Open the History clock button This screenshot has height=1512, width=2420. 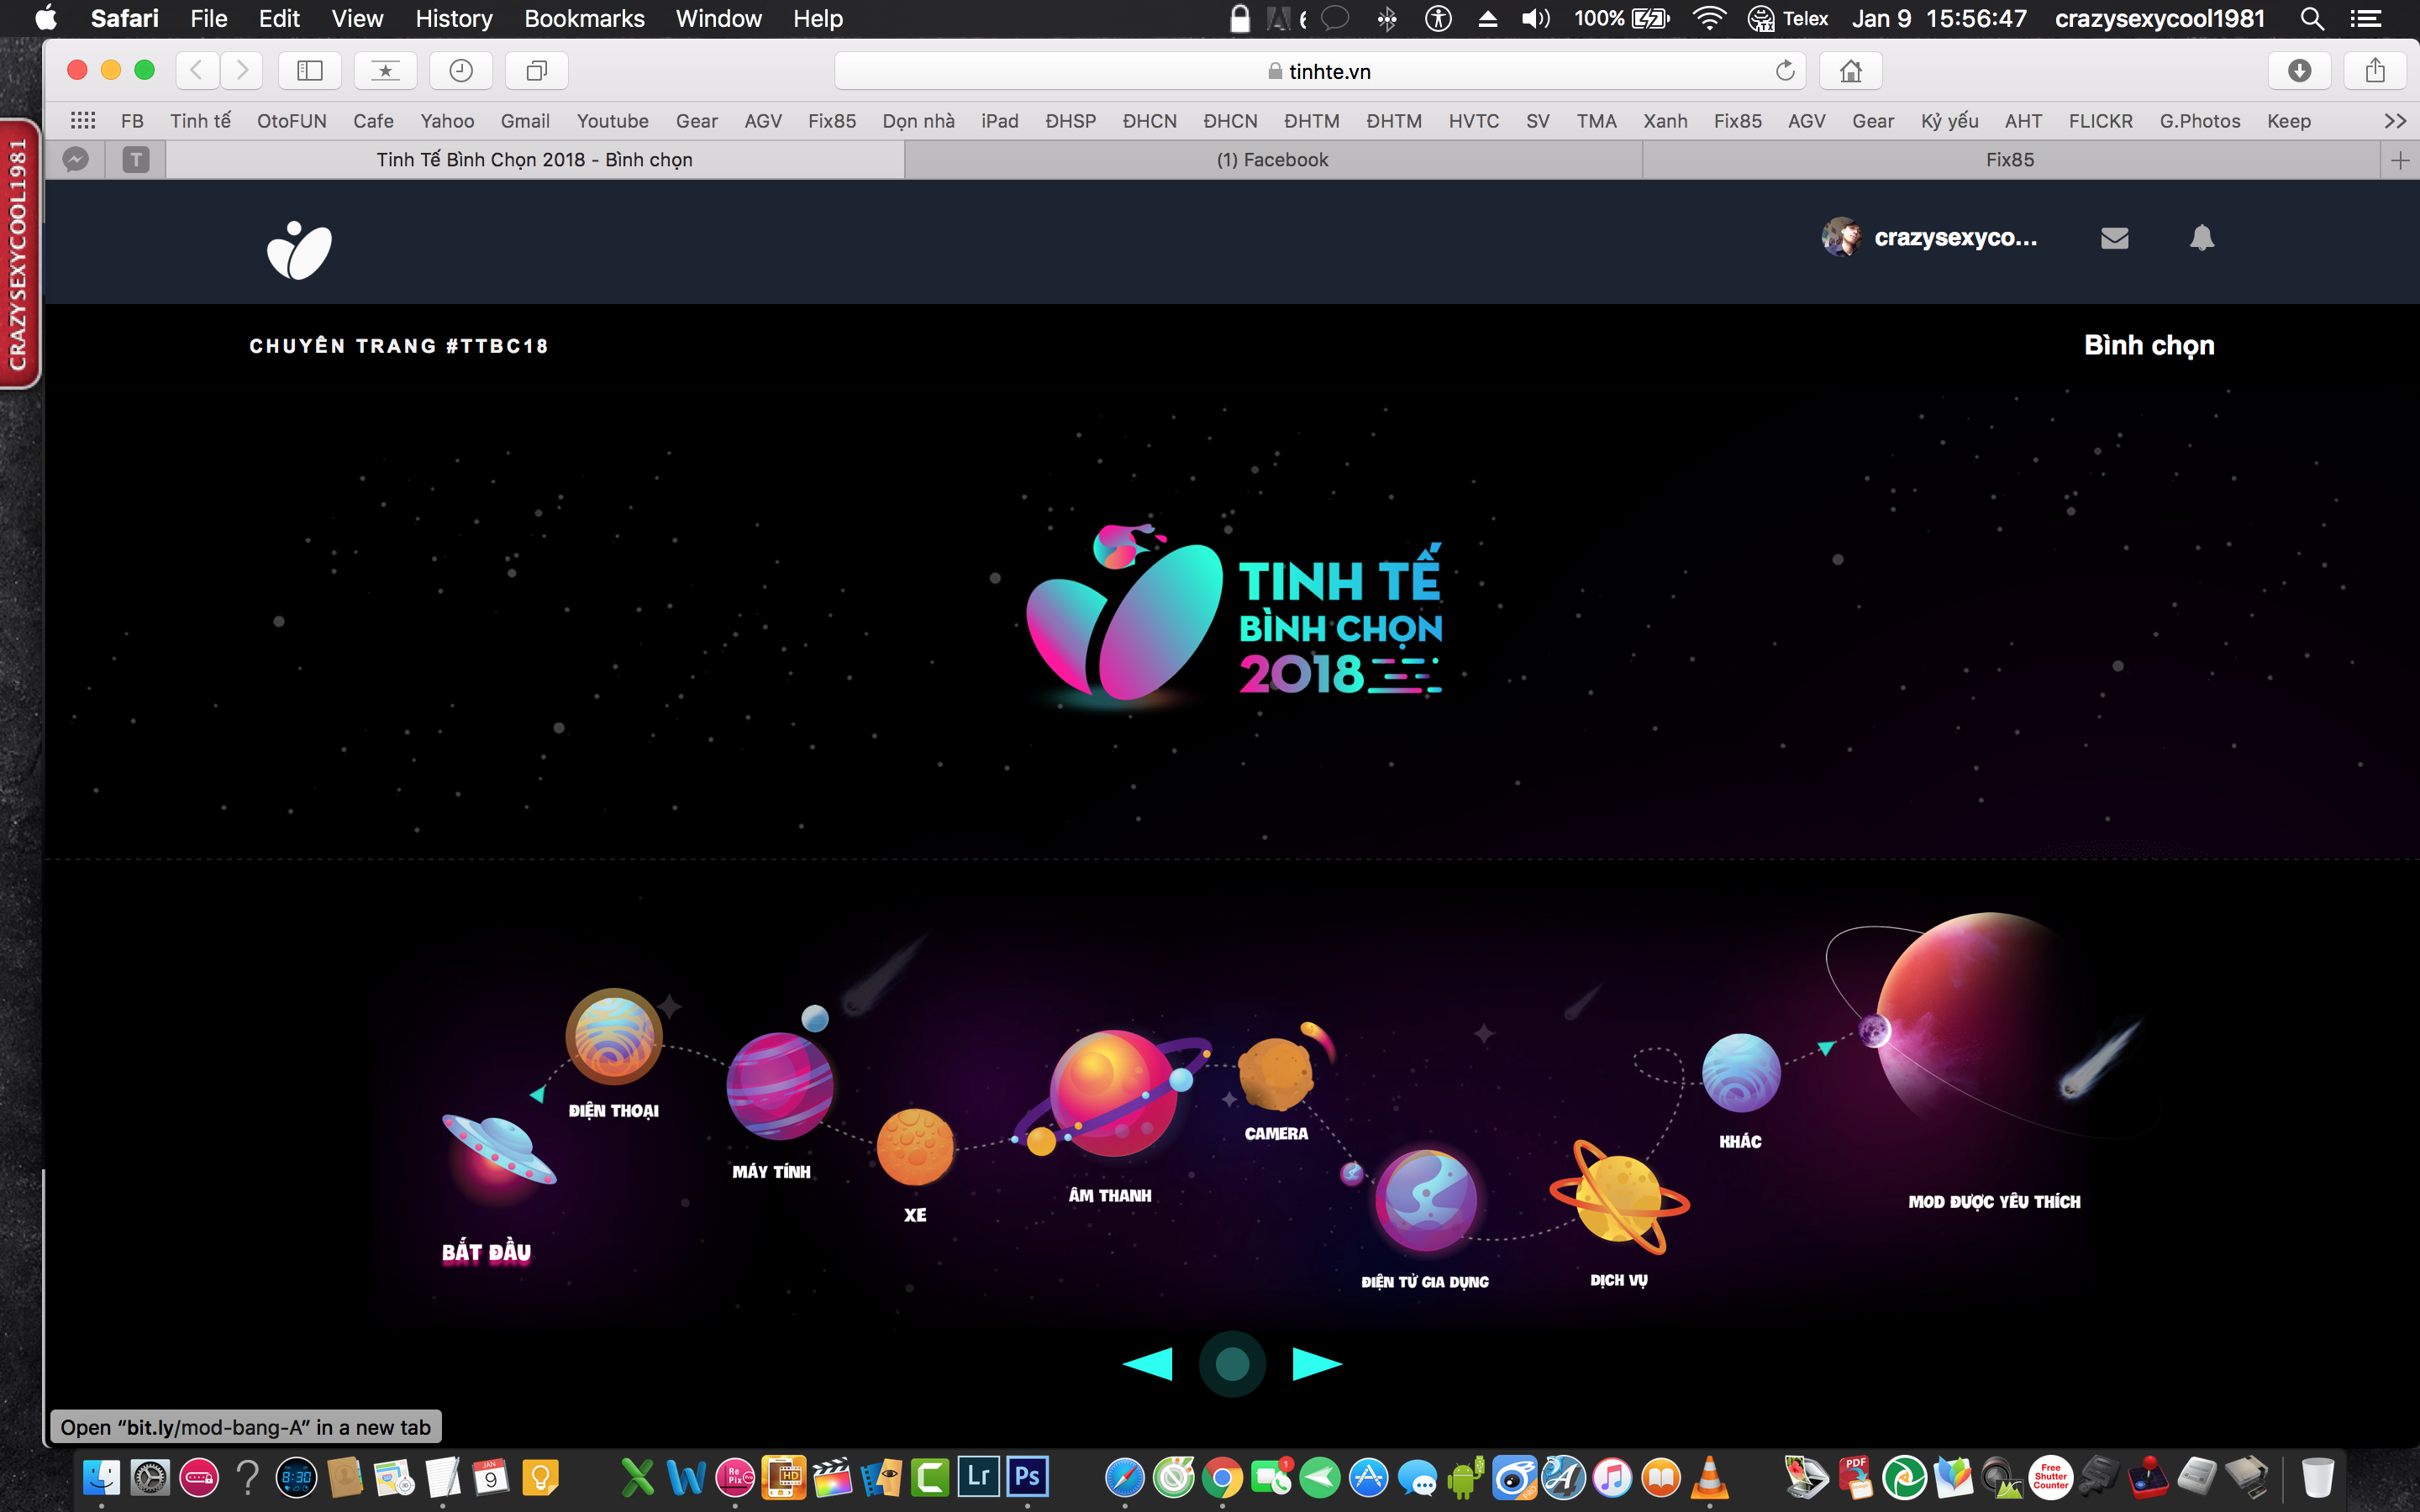[461, 70]
